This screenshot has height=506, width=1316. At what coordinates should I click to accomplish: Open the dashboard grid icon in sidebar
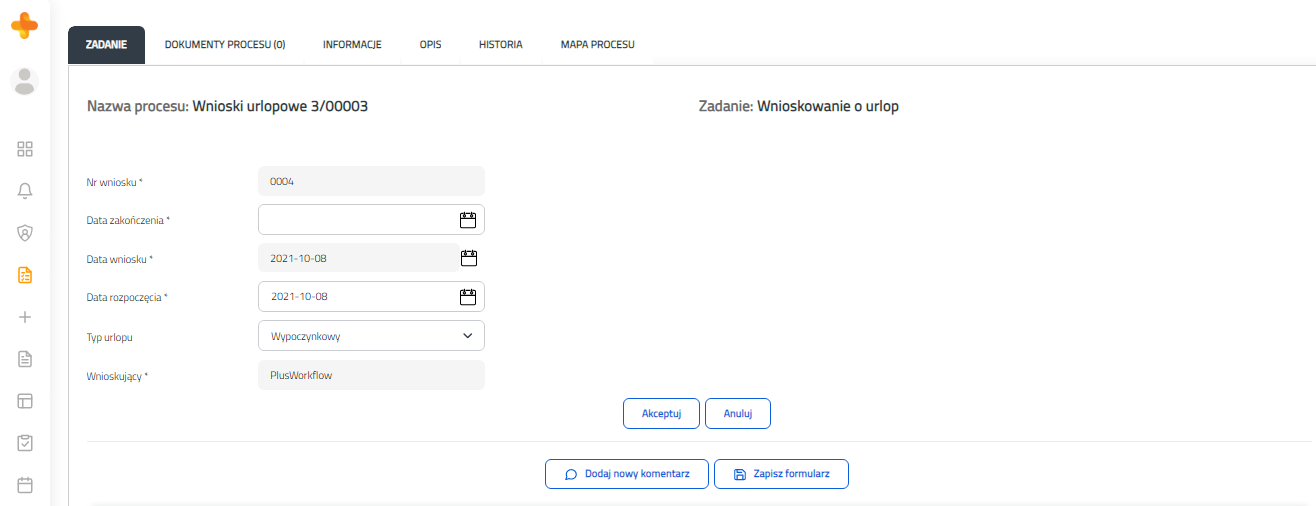coord(25,149)
